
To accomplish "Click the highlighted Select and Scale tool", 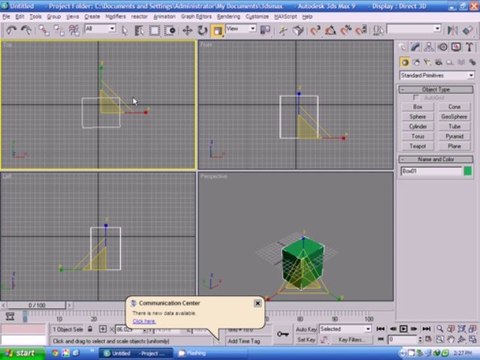I will (x=217, y=31).
